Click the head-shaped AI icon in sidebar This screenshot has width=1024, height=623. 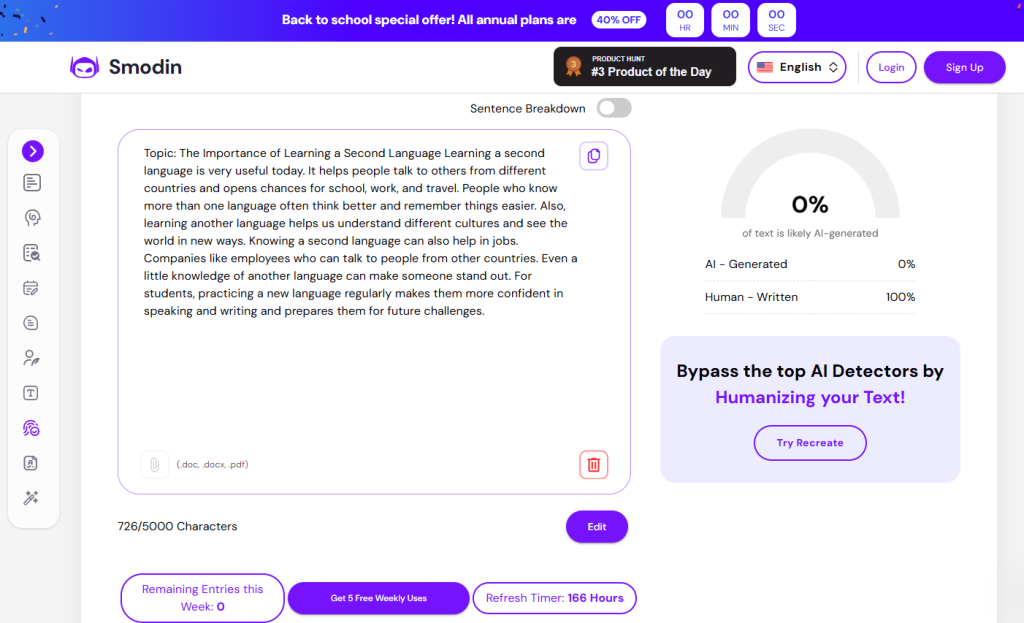(x=33, y=218)
